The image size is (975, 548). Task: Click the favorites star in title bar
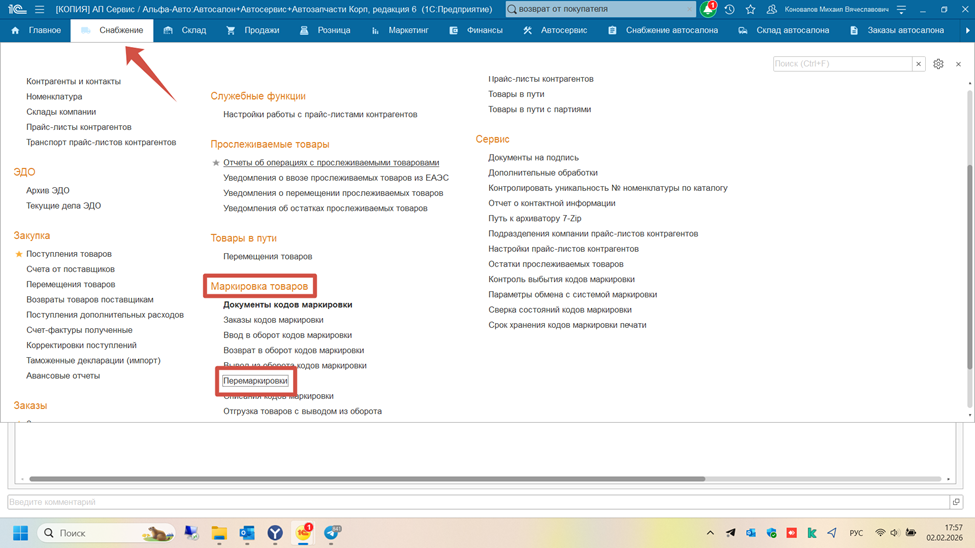point(750,9)
